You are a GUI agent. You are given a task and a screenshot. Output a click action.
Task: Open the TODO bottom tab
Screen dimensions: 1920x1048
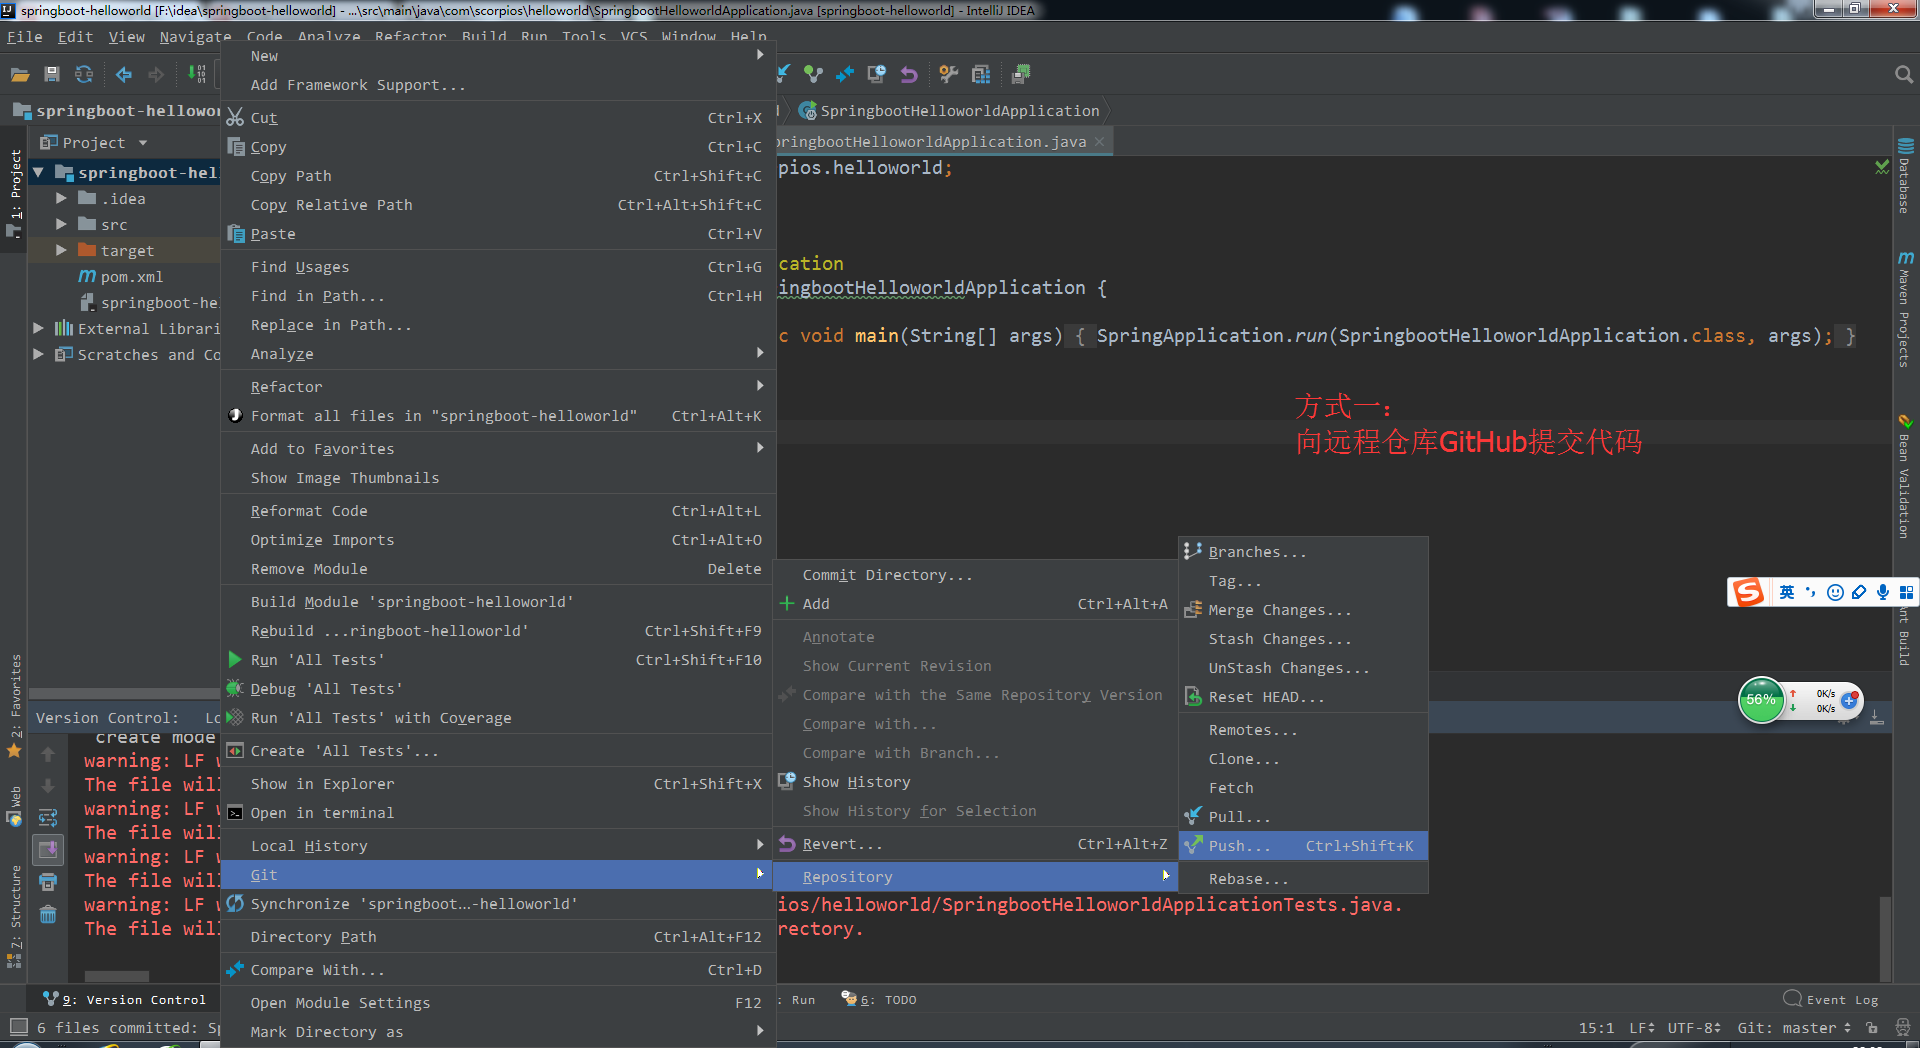(x=879, y=999)
